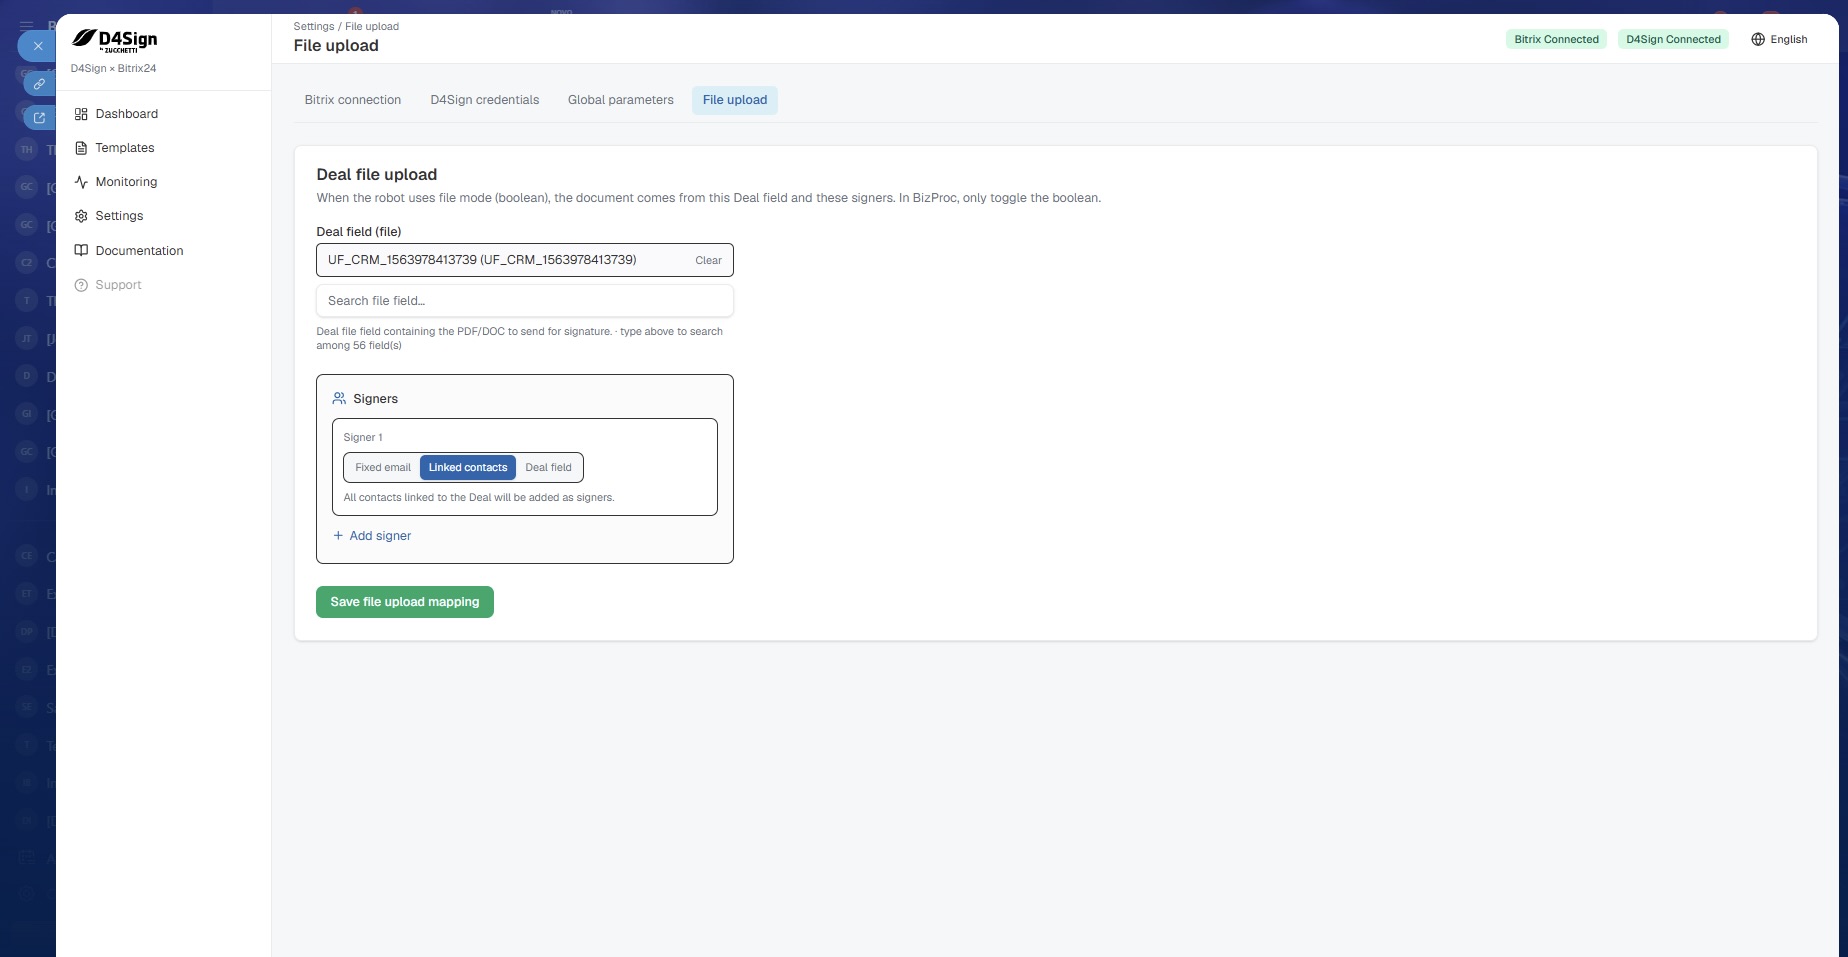
Task: Go to Monitoring using the pulse icon
Action: tap(81, 182)
